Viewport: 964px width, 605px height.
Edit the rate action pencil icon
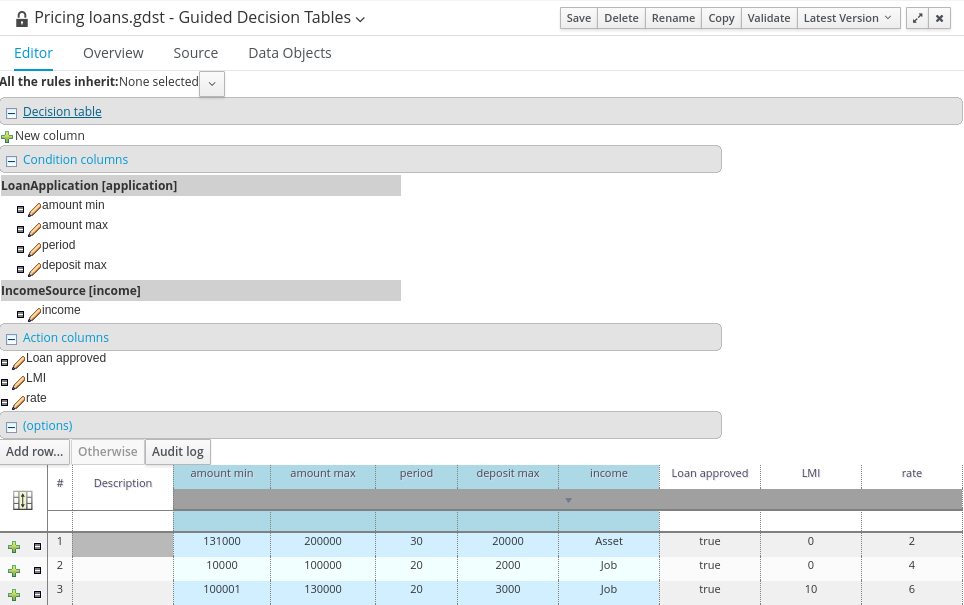[18, 403]
